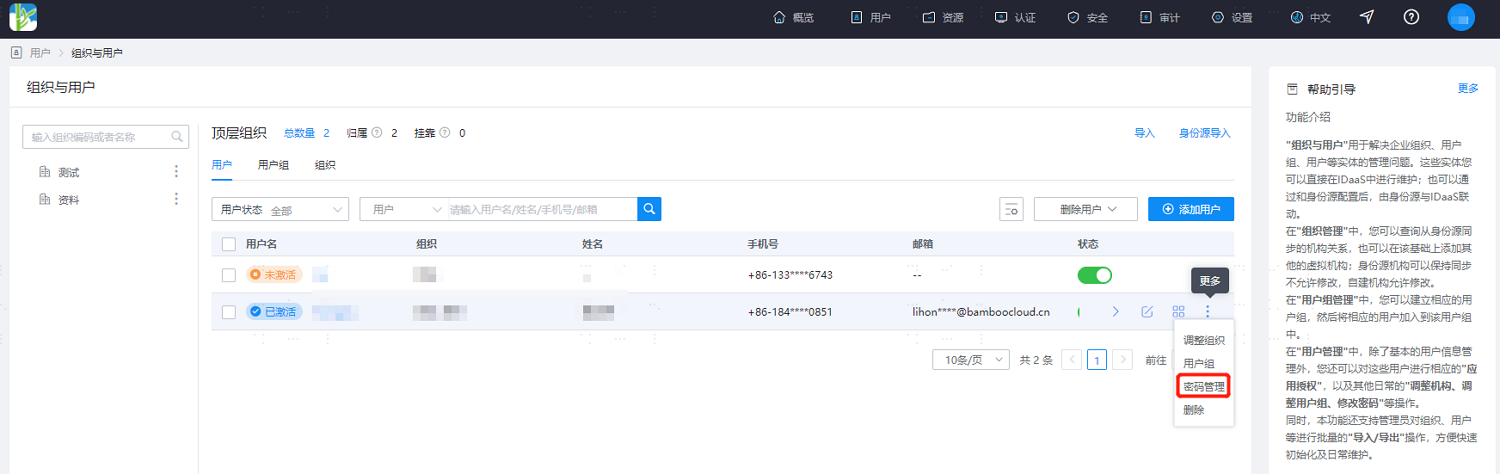Click the 已激活 status badge
This screenshot has width=1500, height=474.
point(274,312)
